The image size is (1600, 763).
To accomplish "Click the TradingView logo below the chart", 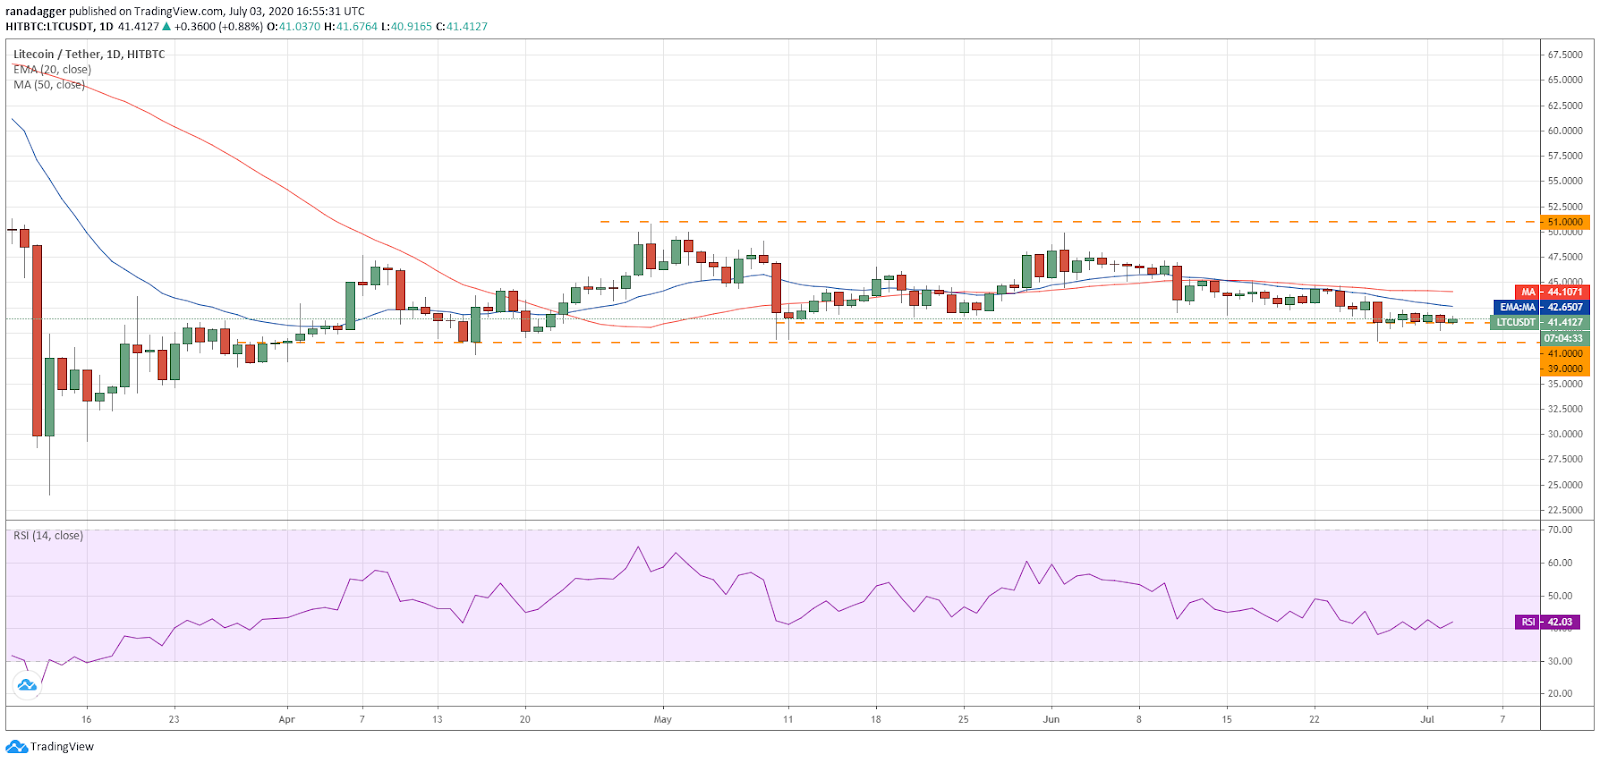I will (x=50, y=747).
